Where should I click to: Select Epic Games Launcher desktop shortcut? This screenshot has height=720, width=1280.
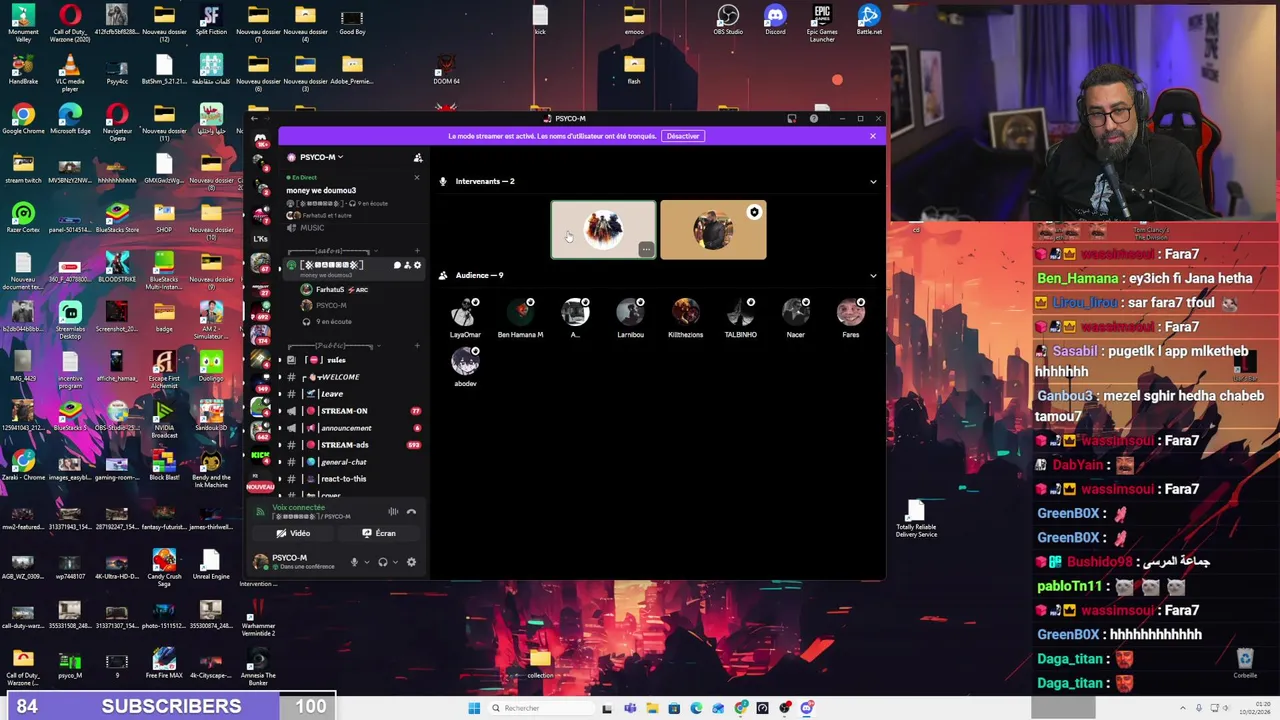pyautogui.click(x=822, y=23)
